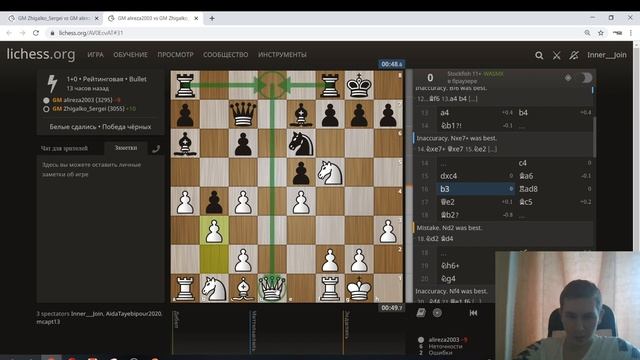The width and height of the screenshot is (640, 360).
Task: Toggle the engine menu diamond icon
Action: 568,78
